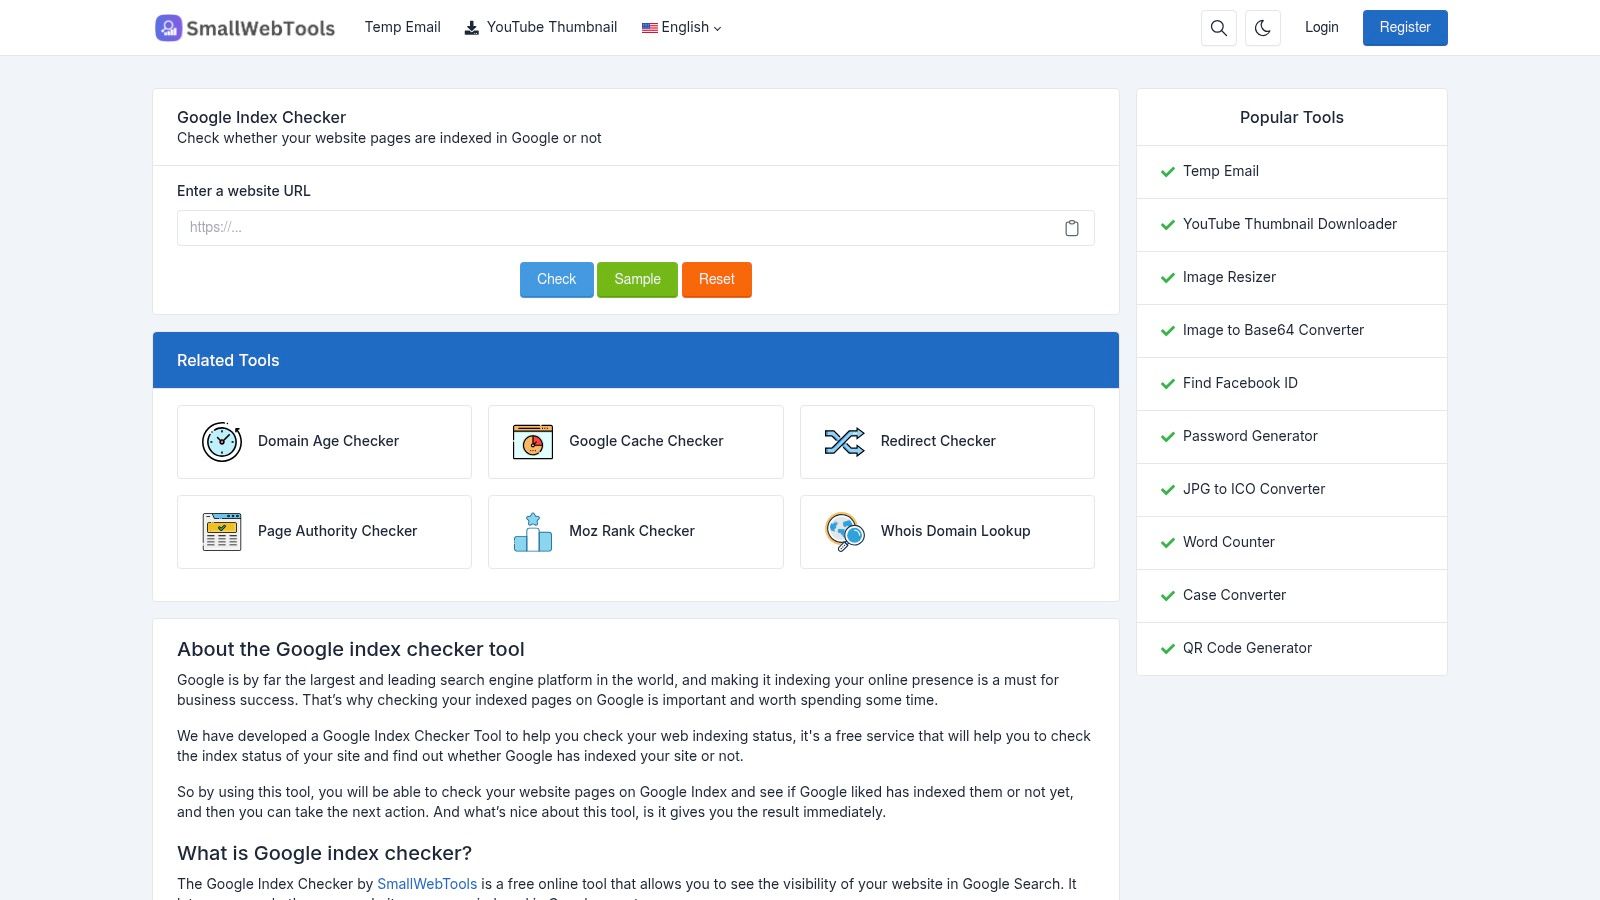Click 'What is Google index checker?' heading

324,853
